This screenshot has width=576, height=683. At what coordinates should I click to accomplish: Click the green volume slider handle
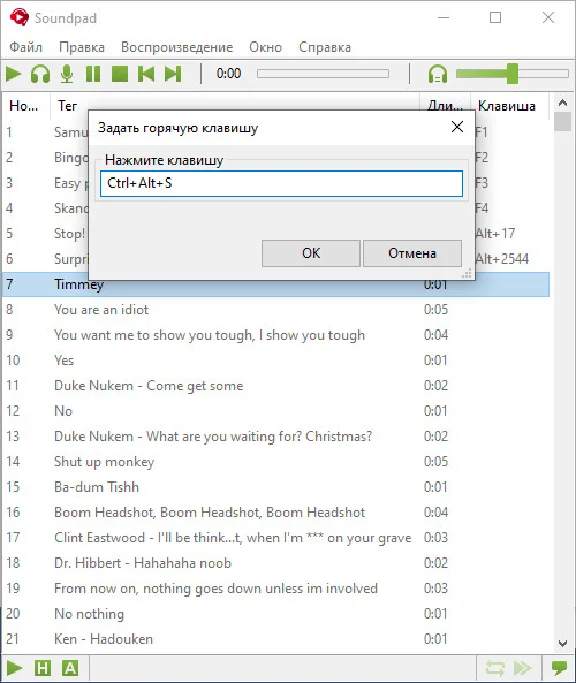click(512, 73)
